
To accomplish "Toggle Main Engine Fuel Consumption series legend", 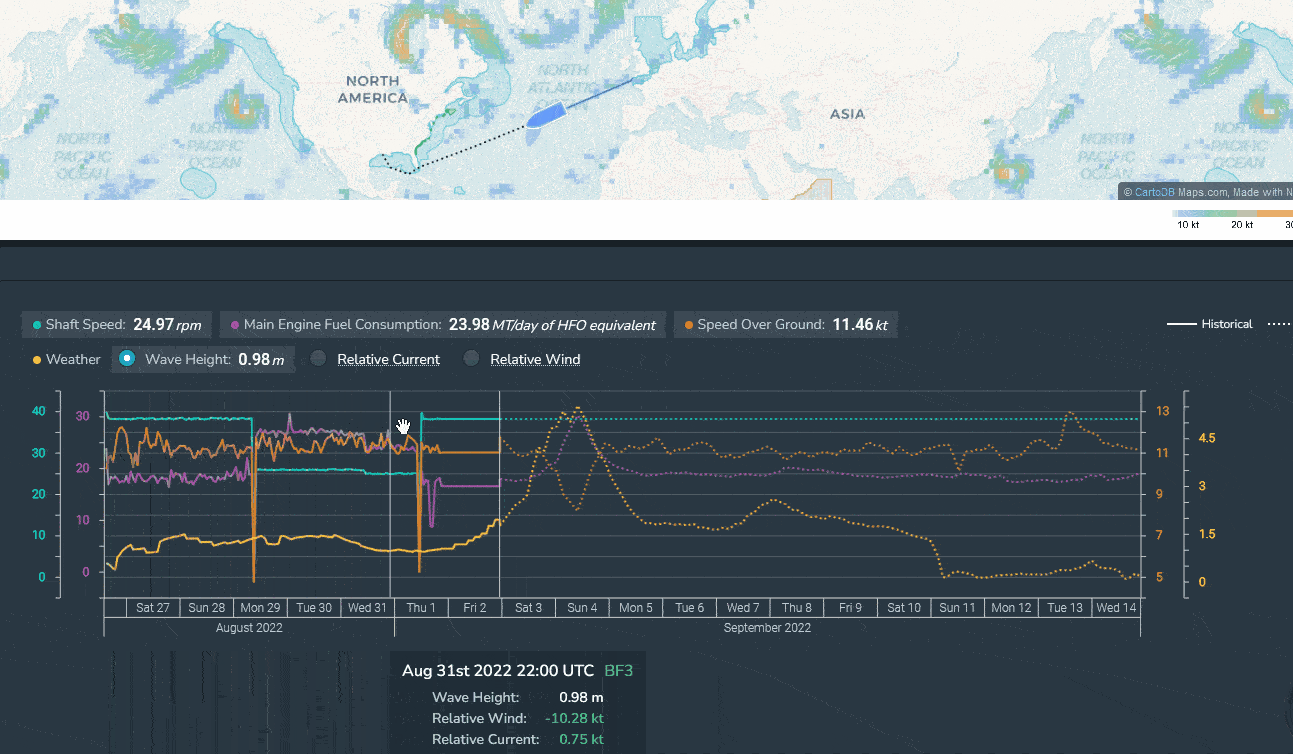I will (x=443, y=325).
